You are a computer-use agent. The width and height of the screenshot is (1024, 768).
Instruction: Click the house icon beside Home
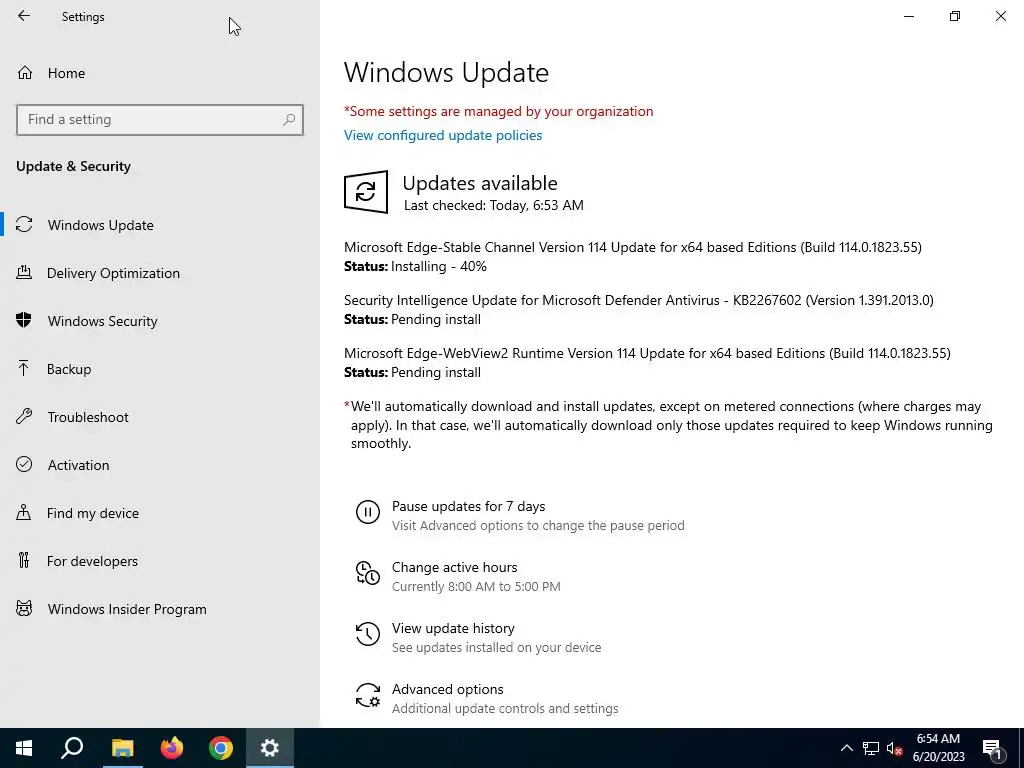tap(25, 72)
